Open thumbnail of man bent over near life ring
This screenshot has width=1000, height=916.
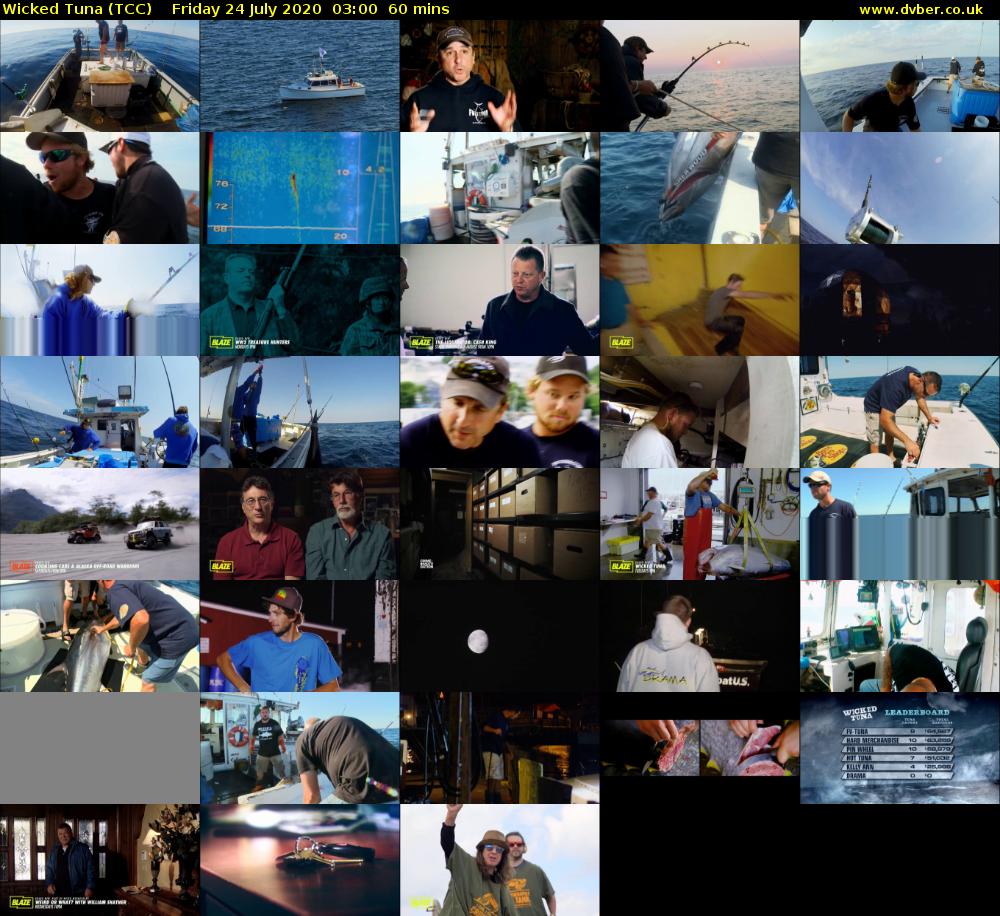point(300,748)
